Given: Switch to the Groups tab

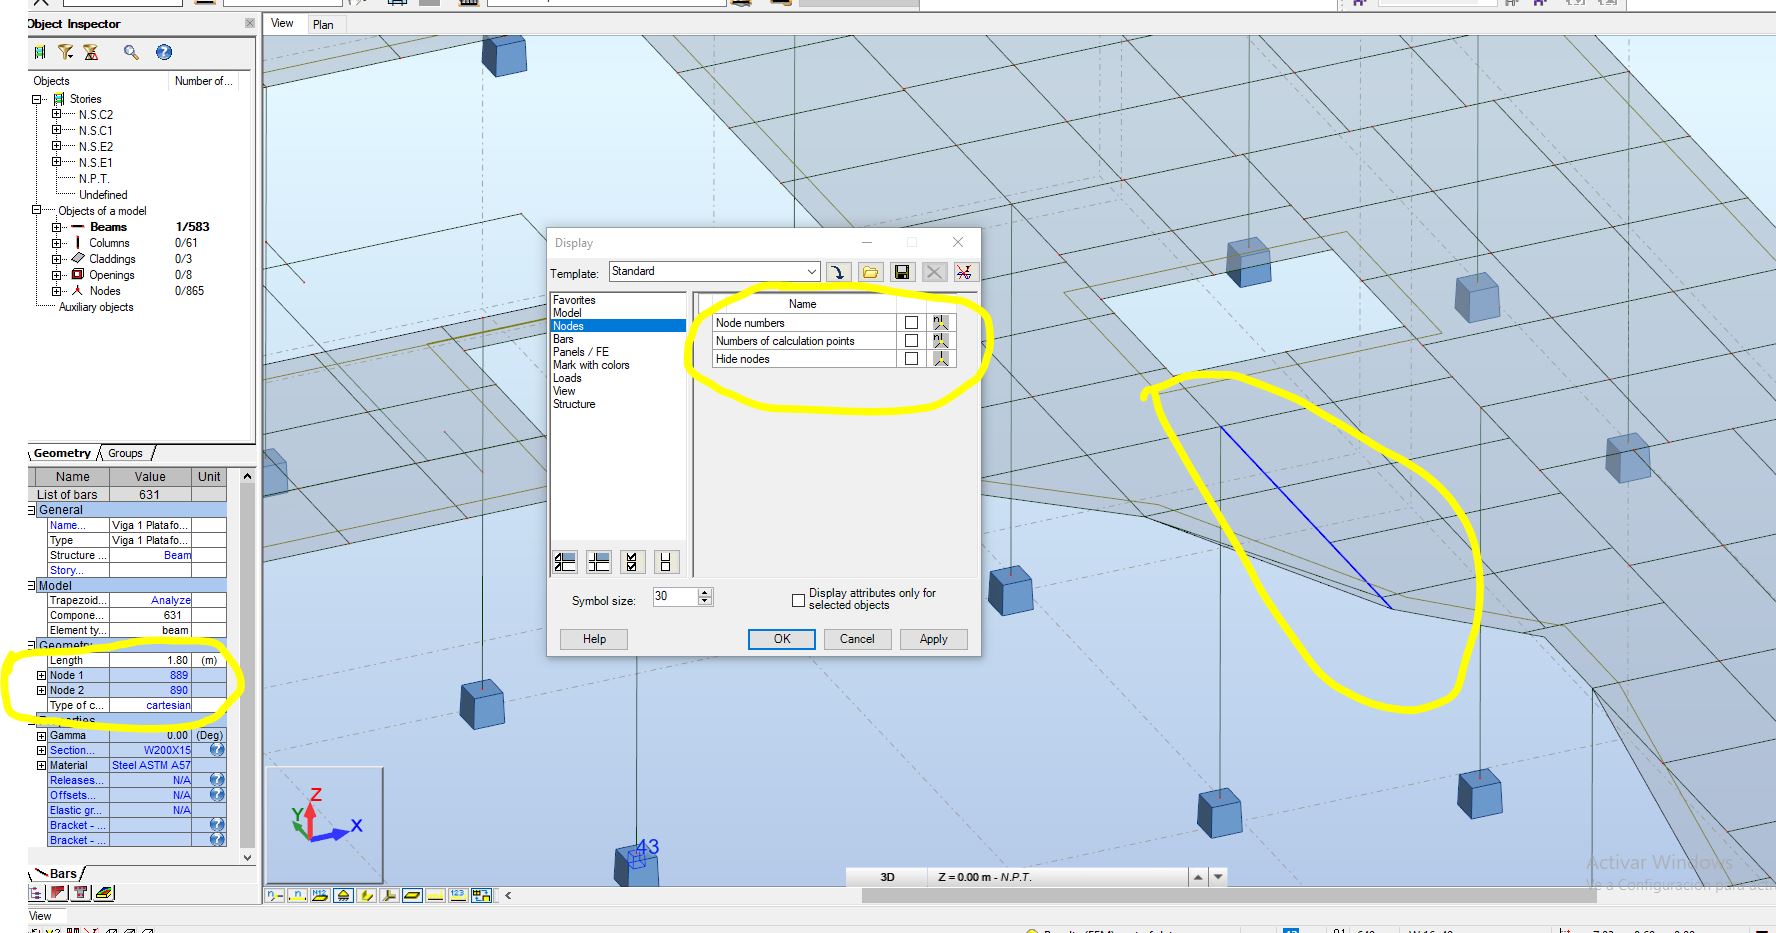Looking at the screenshot, I should pyautogui.click(x=125, y=454).
